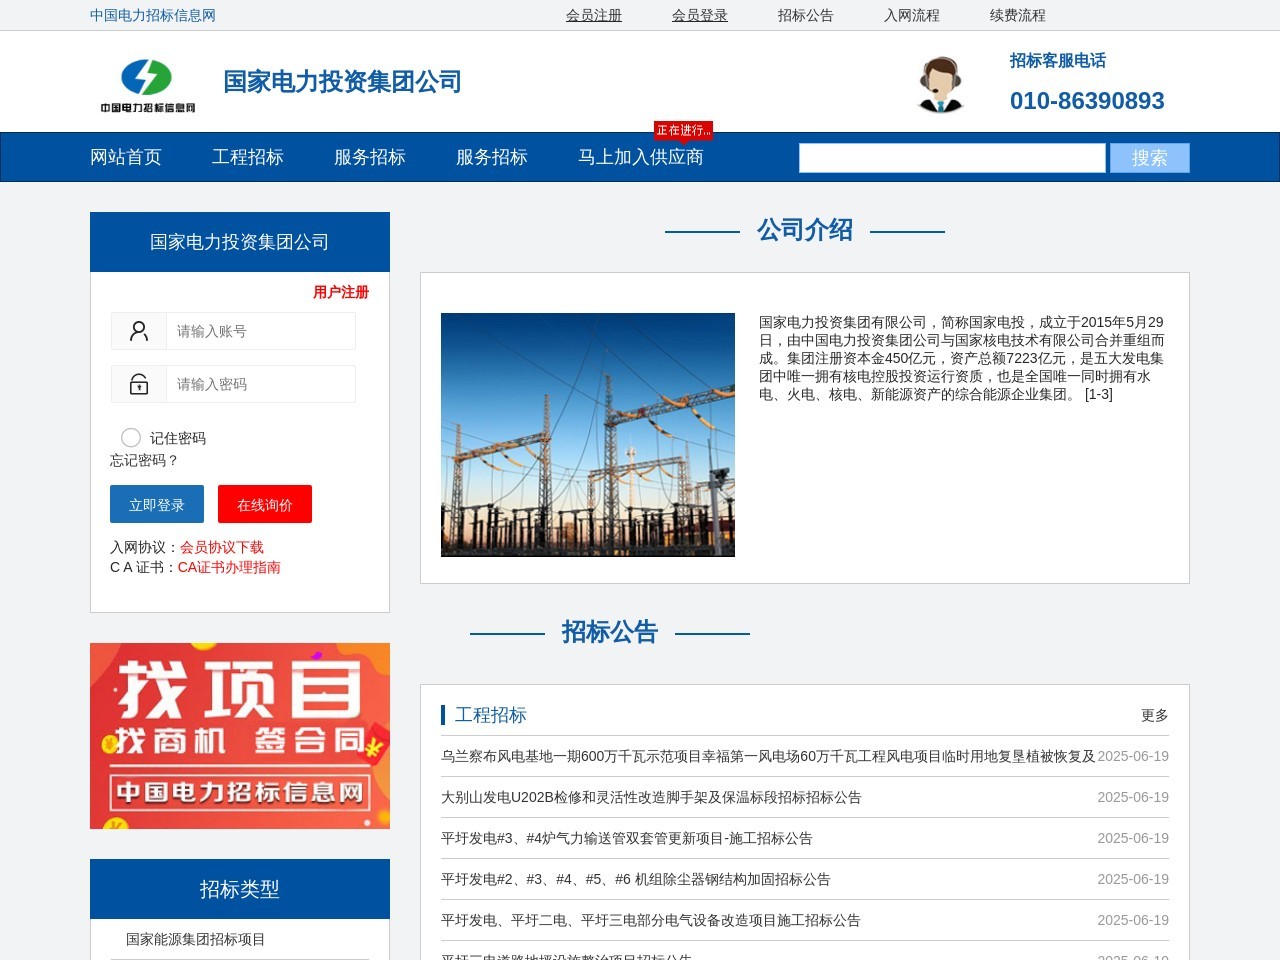Click the 招标公告 section title
This screenshot has width=1280, height=960.
[610, 632]
